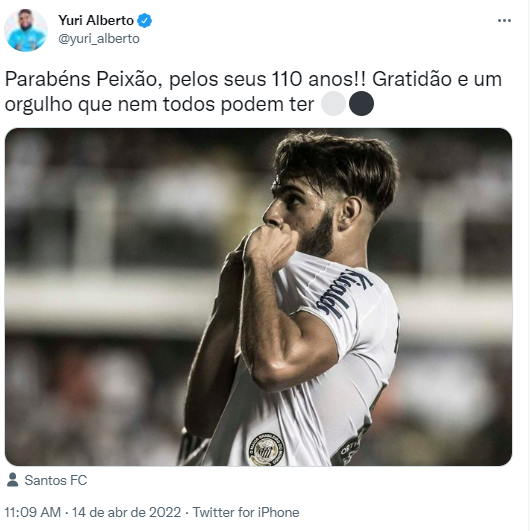Screen dimensions: 530x531
Task: Click the tagged person silhouette icon
Action: point(13,480)
